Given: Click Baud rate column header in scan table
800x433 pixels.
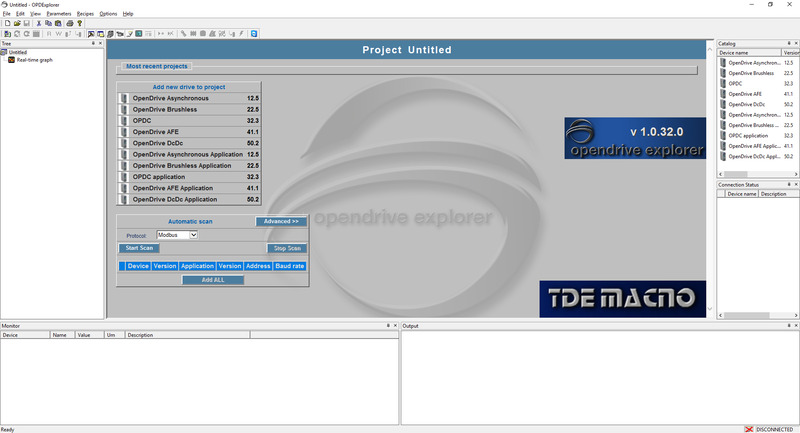Looking at the screenshot, I should point(290,266).
